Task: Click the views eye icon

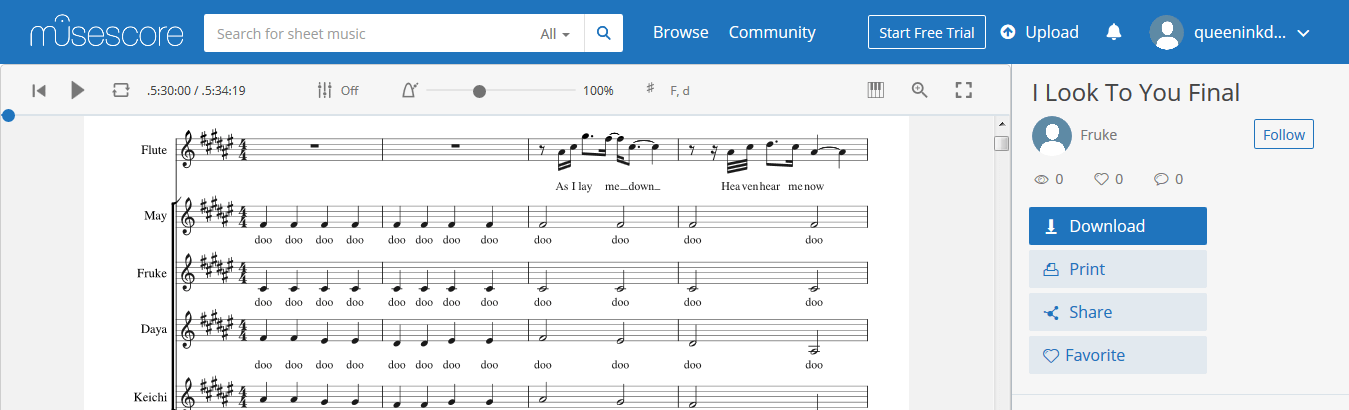Action: [x=1040, y=180]
